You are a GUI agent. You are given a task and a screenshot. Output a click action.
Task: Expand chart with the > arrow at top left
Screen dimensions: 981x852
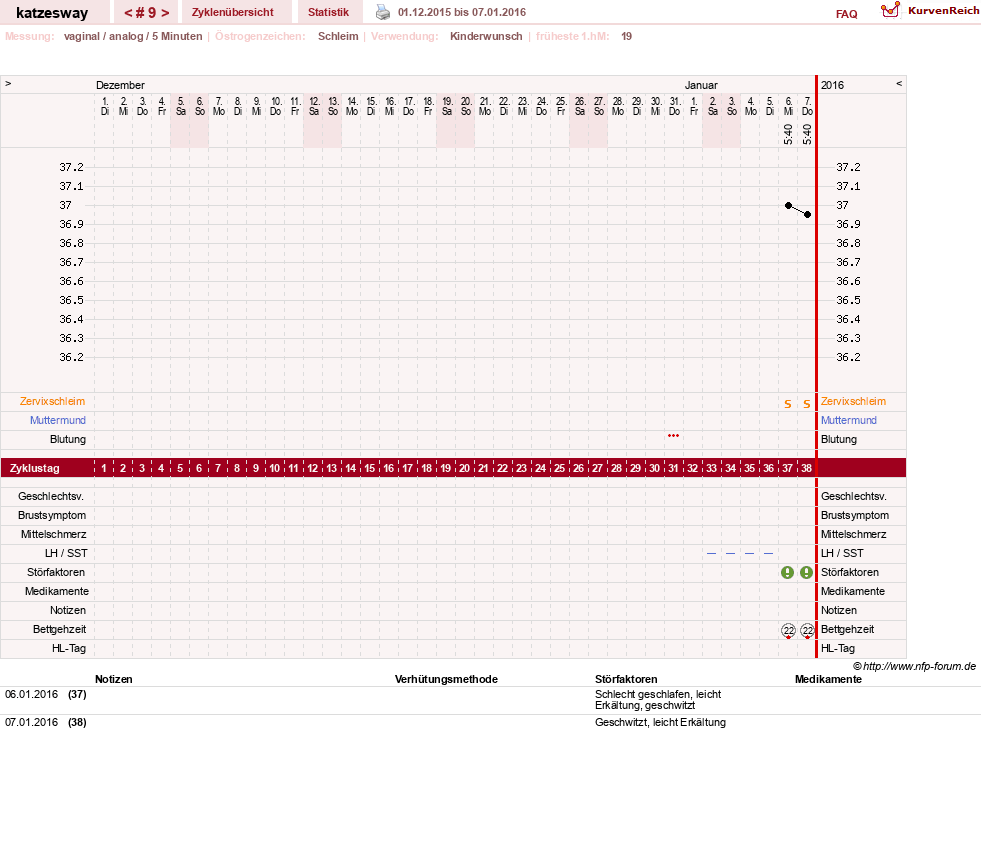click(x=8, y=83)
